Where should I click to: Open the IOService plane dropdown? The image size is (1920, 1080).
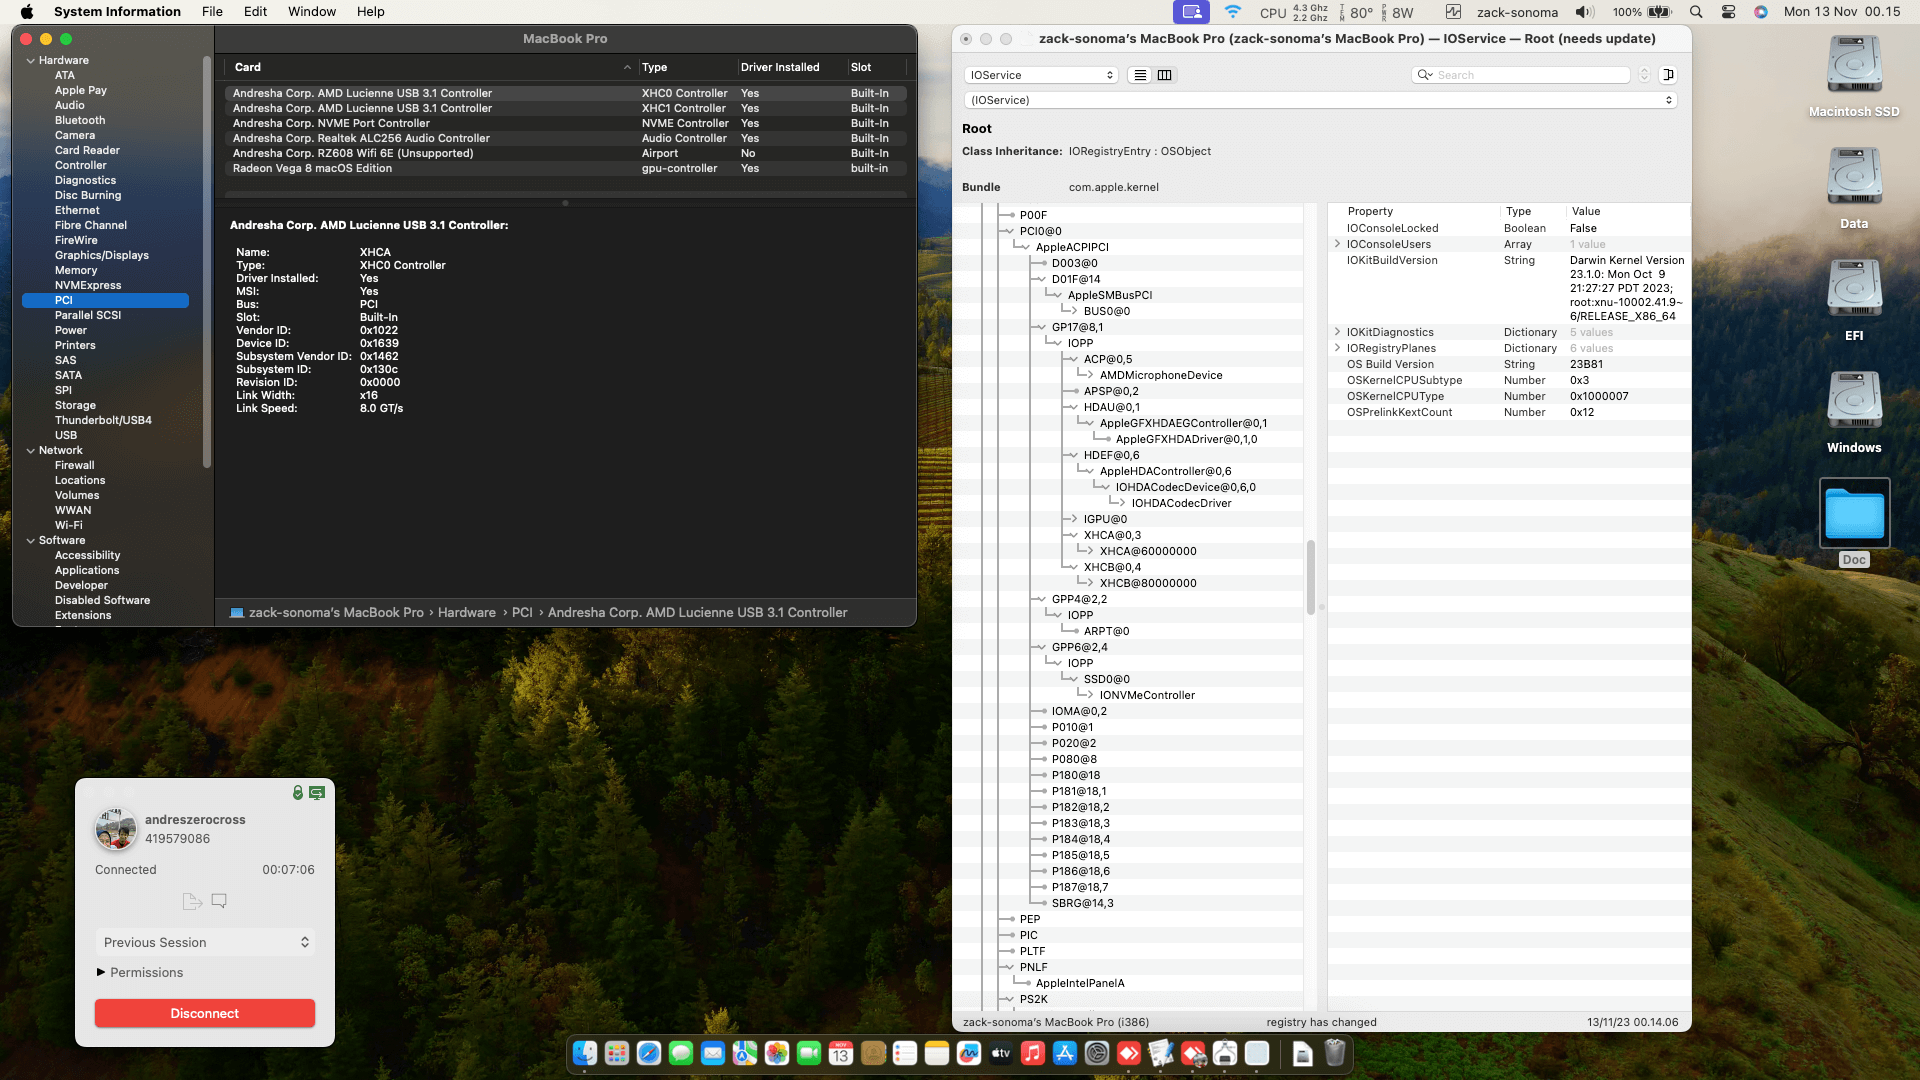[1040, 74]
